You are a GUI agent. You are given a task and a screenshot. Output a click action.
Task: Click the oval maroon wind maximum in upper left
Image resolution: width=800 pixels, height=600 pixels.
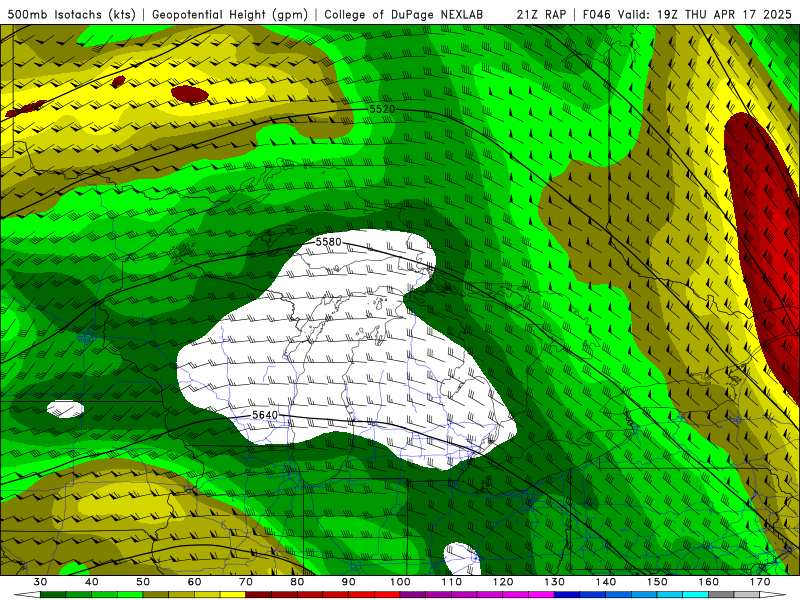(x=190, y=94)
